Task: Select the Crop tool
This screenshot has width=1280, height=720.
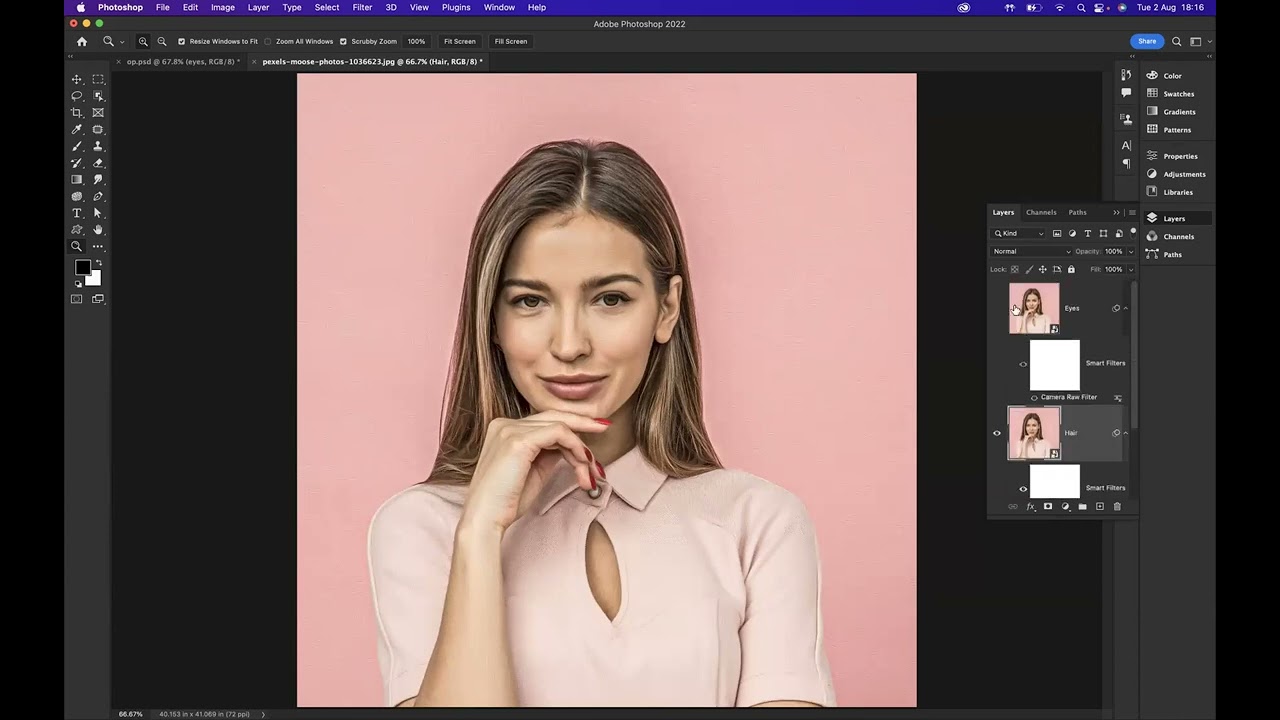Action: coord(77,113)
